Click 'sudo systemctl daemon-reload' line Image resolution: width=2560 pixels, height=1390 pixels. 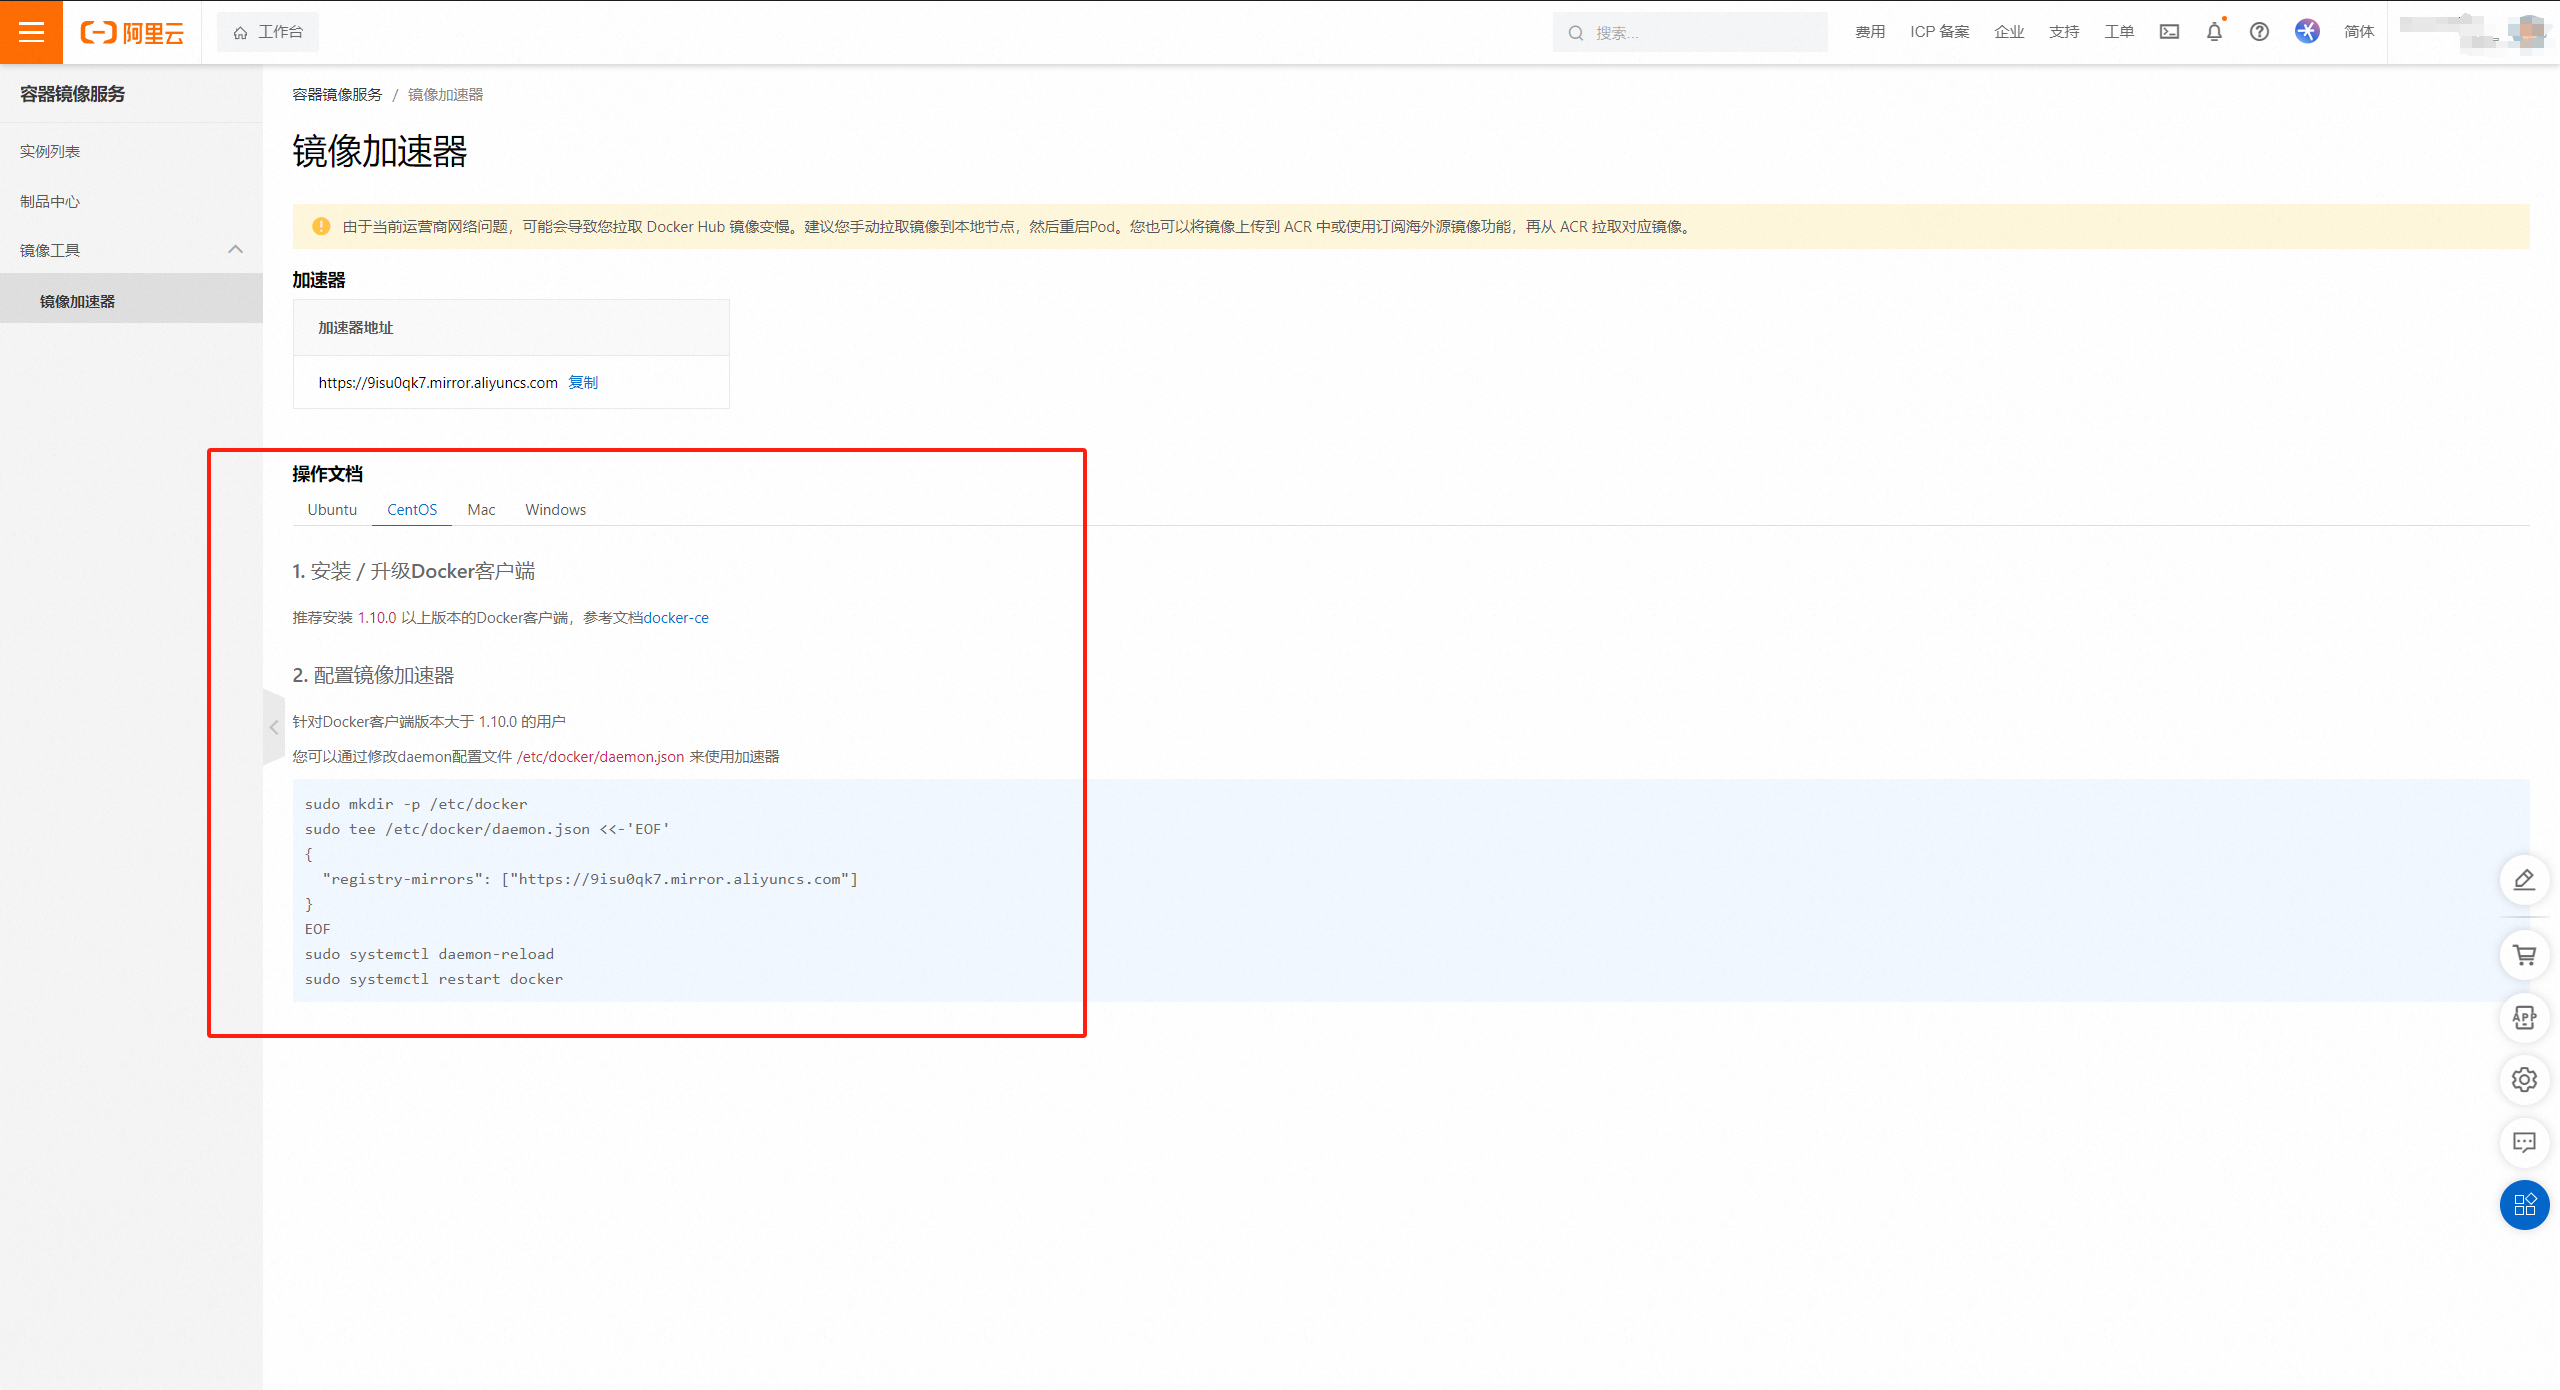tap(429, 954)
